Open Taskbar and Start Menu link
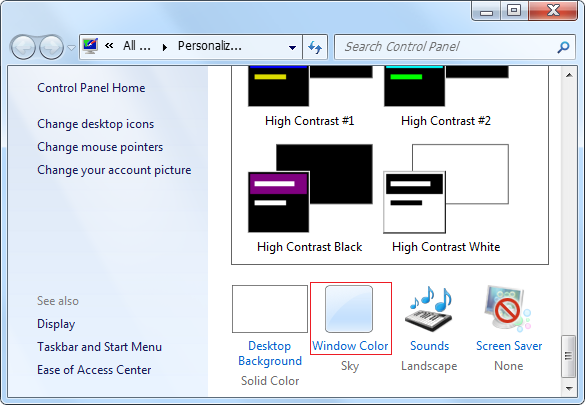This screenshot has width=585, height=405. [x=99, y=347]
